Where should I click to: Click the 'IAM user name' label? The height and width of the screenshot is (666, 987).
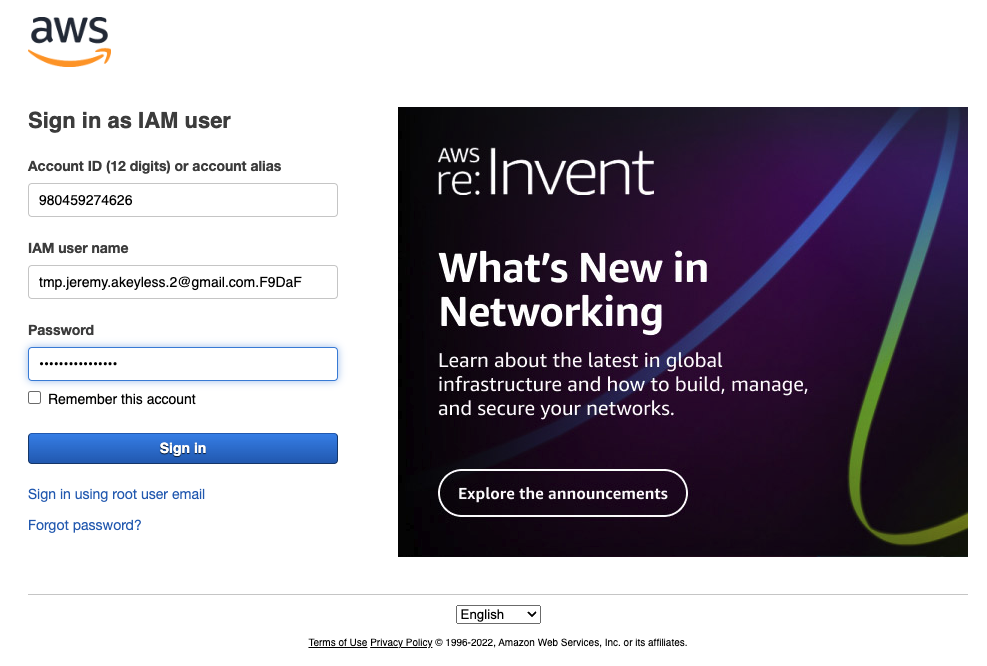coord(78,248)
